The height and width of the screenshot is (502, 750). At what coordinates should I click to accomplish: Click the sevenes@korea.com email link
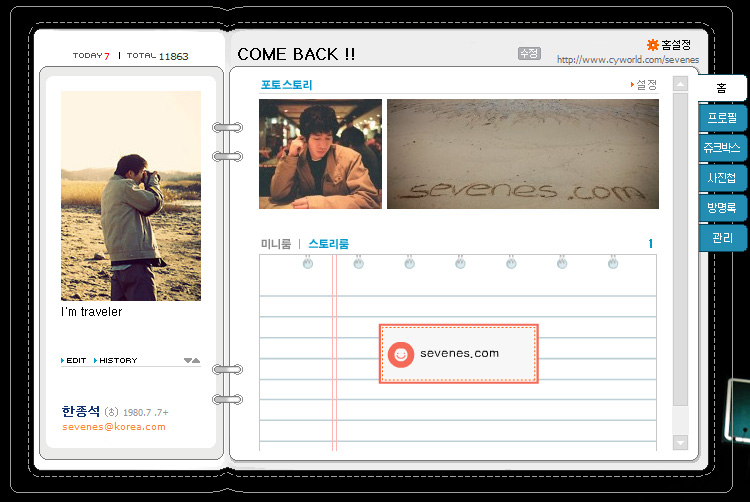[114, 426]
